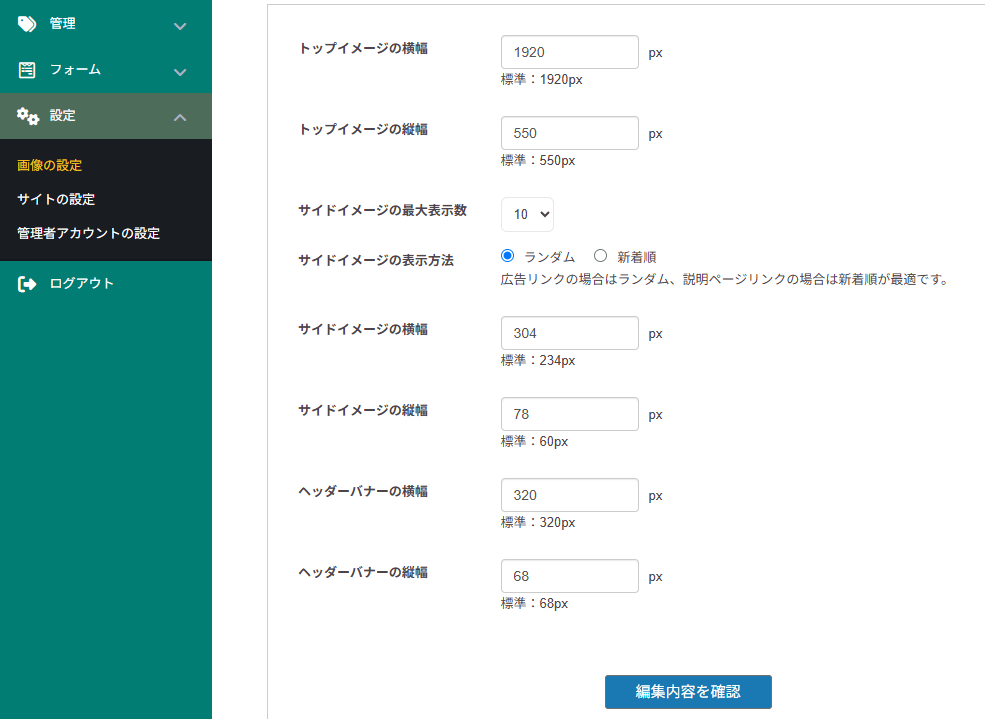Open サイトの設定 submenu item
The height and width of the screenshot is (719, 985).
coord(56,199)
